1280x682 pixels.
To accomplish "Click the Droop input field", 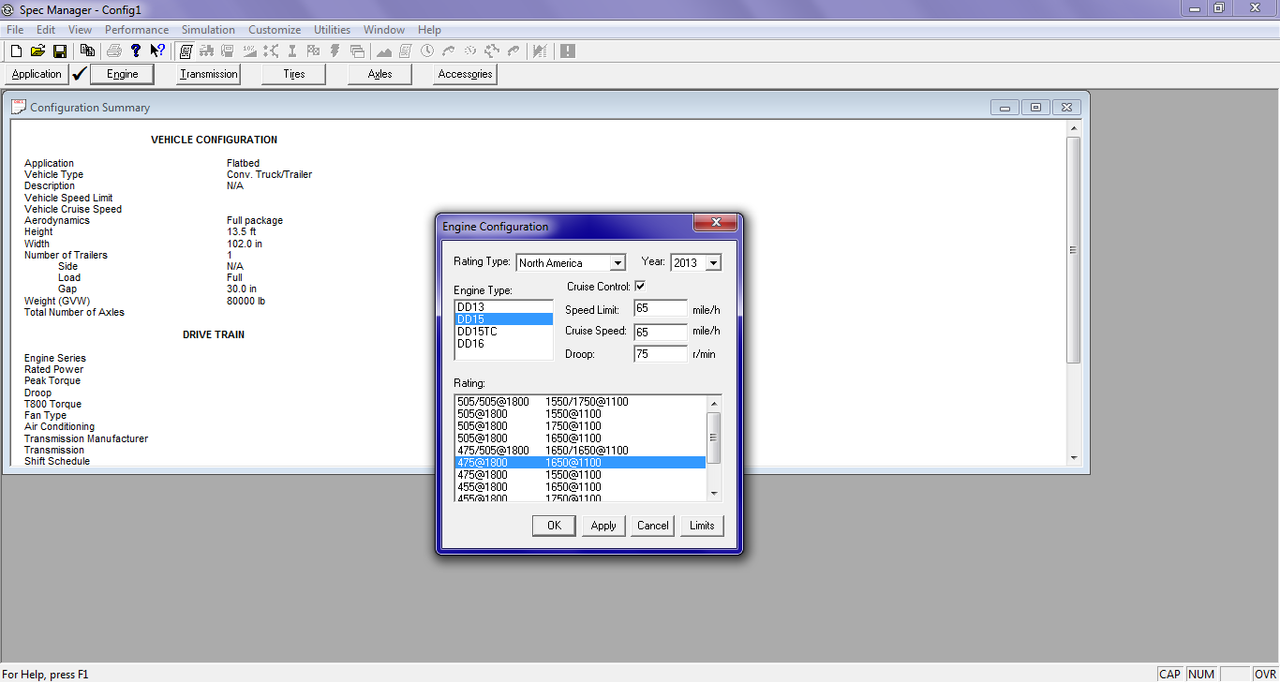I will coord(660,353).
